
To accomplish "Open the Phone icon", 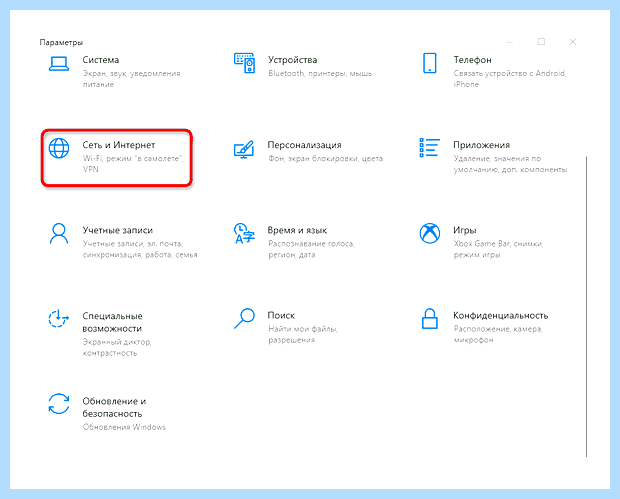I will pyautogui.click(x=429, y=63).
